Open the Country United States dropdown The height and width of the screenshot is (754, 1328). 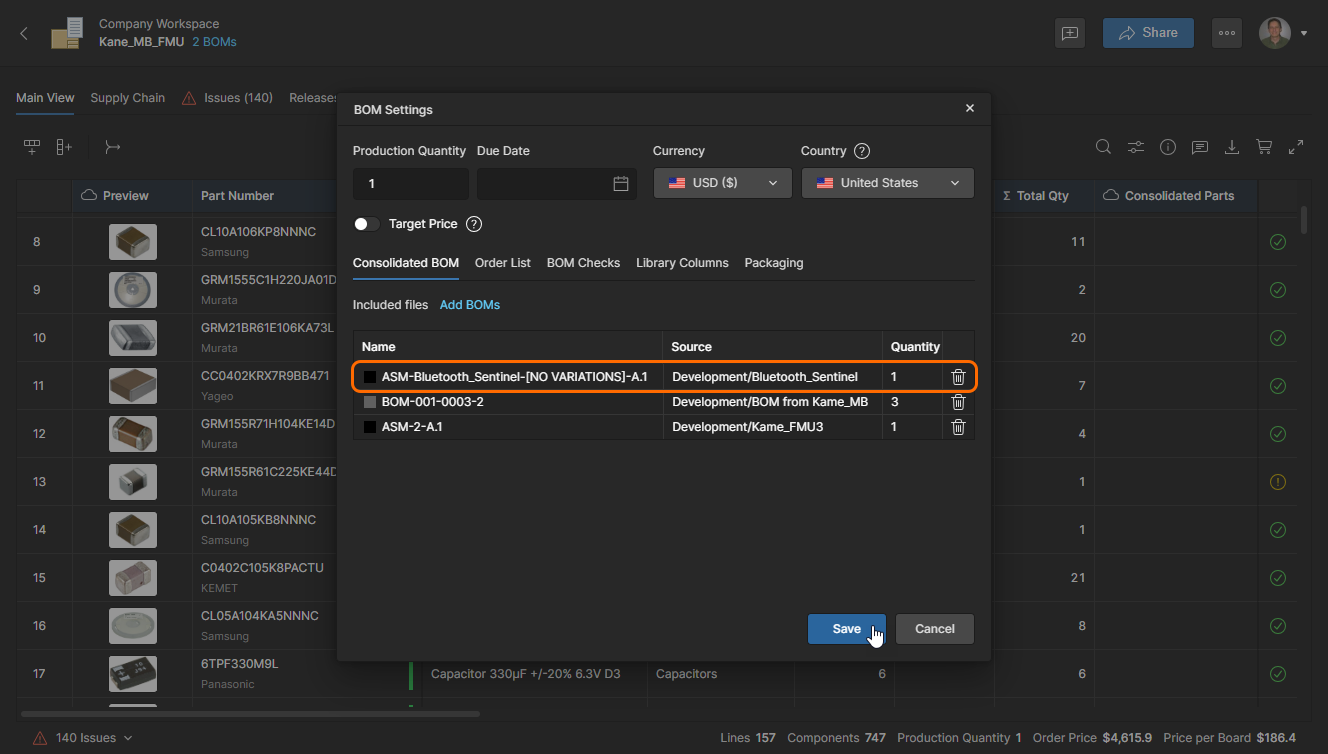[888, 183]
